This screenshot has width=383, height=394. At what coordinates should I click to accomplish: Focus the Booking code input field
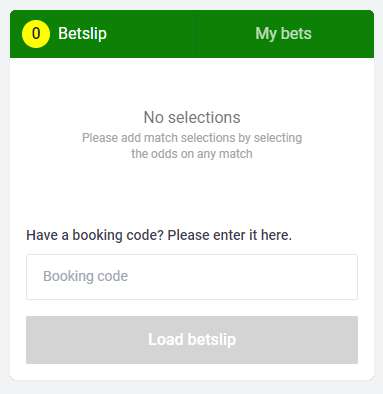click(192, 277)
